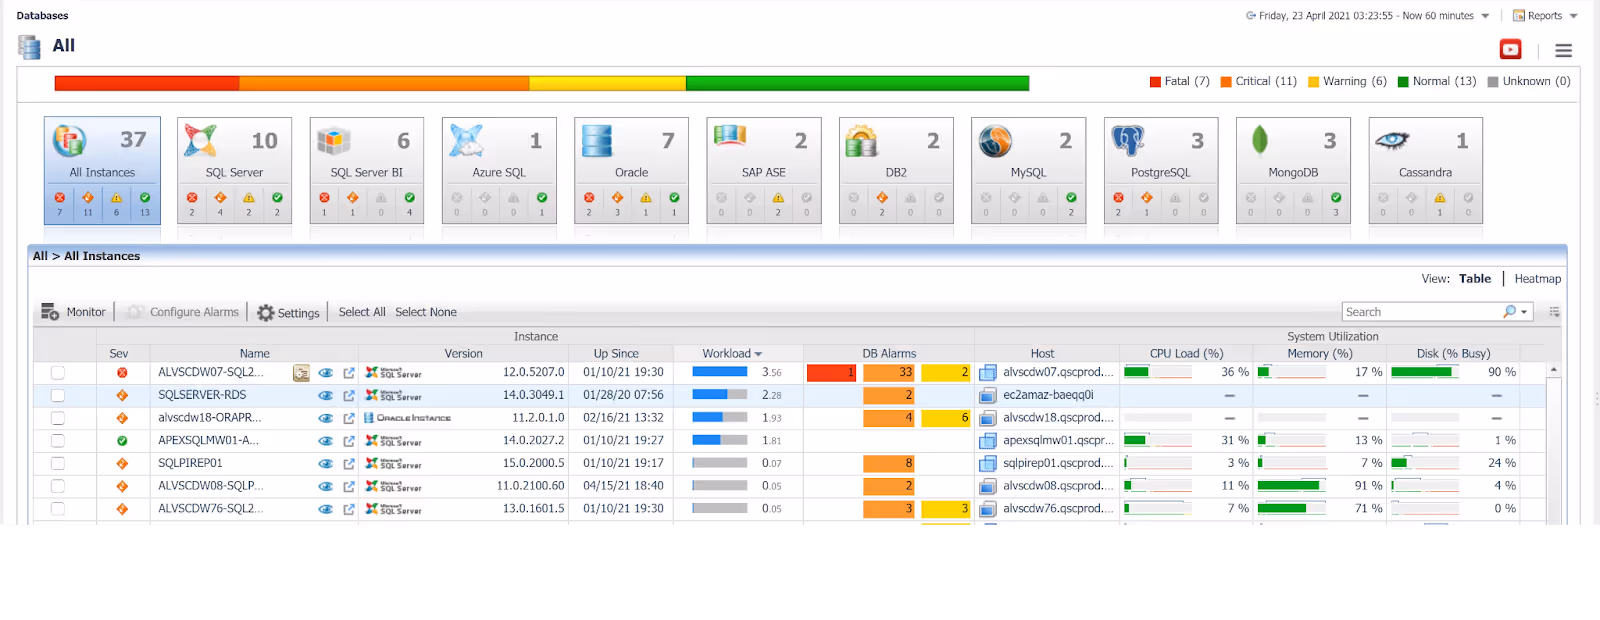The width and height of the screenshot is (1600, 620).
Task: Select the SQL Server tile icon
Action: [200, 141]
